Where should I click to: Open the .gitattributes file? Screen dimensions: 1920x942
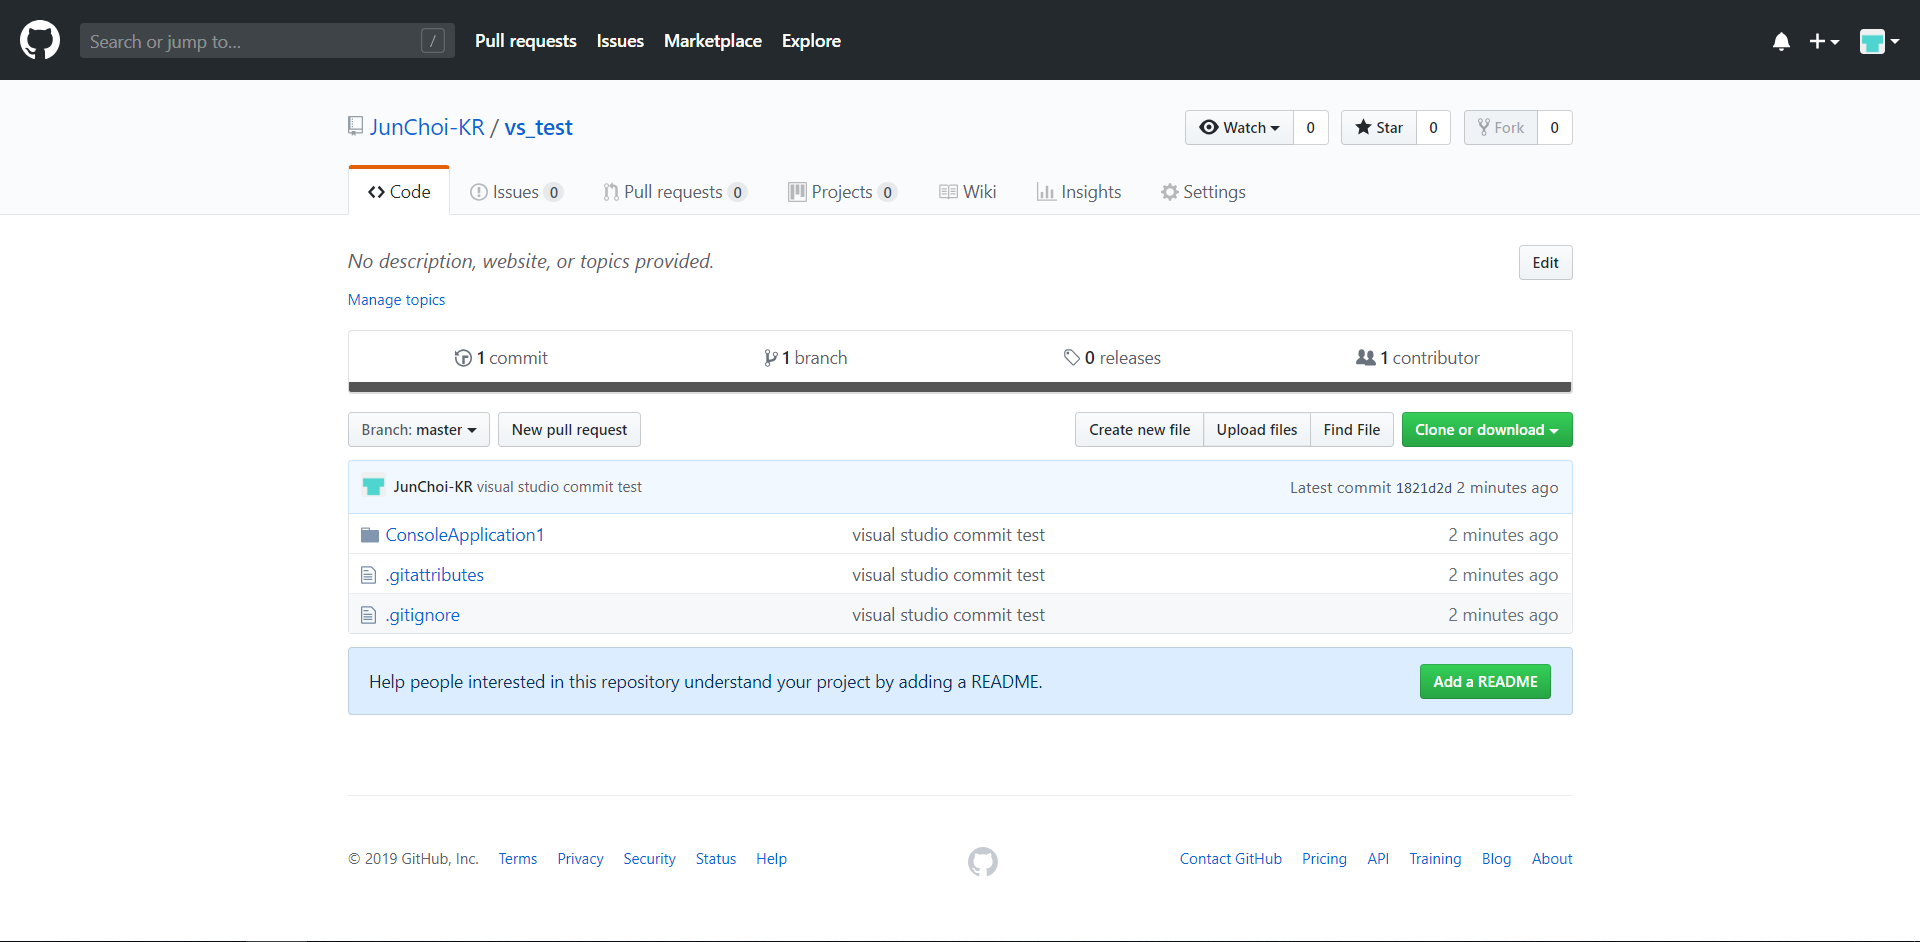pos(435,575)
